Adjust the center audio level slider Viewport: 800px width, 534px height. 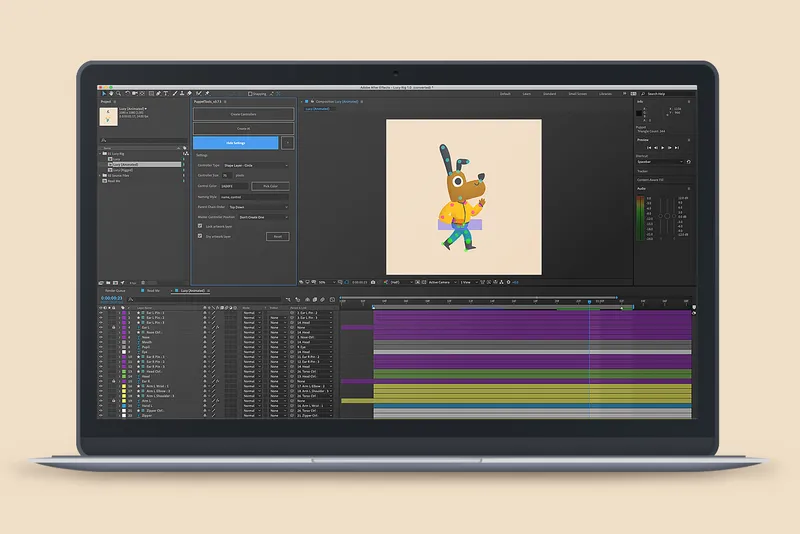click(x=667, y=216)
